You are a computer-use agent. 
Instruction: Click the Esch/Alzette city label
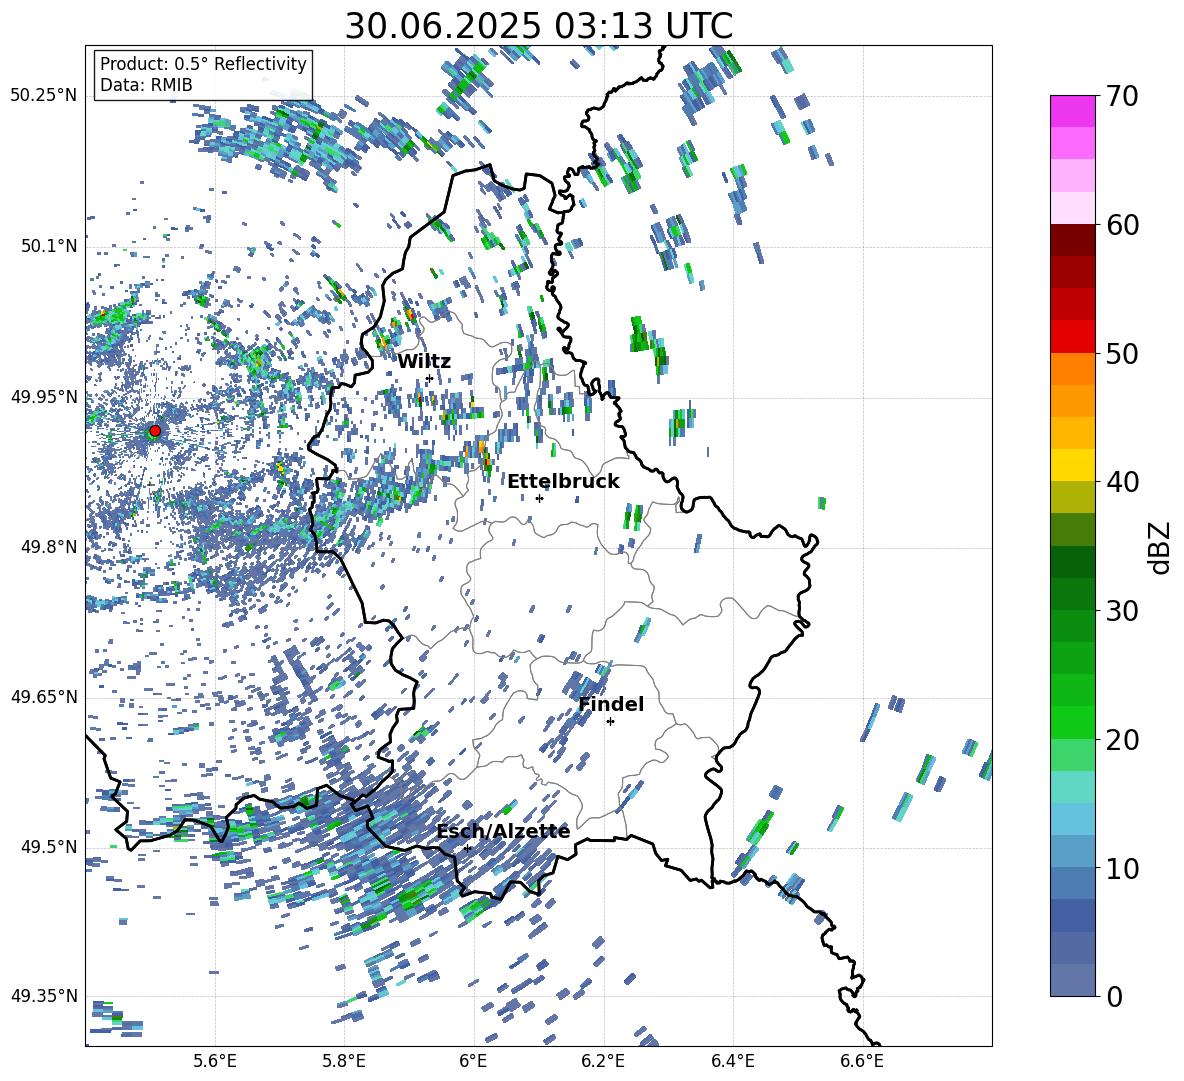(504, 832)
